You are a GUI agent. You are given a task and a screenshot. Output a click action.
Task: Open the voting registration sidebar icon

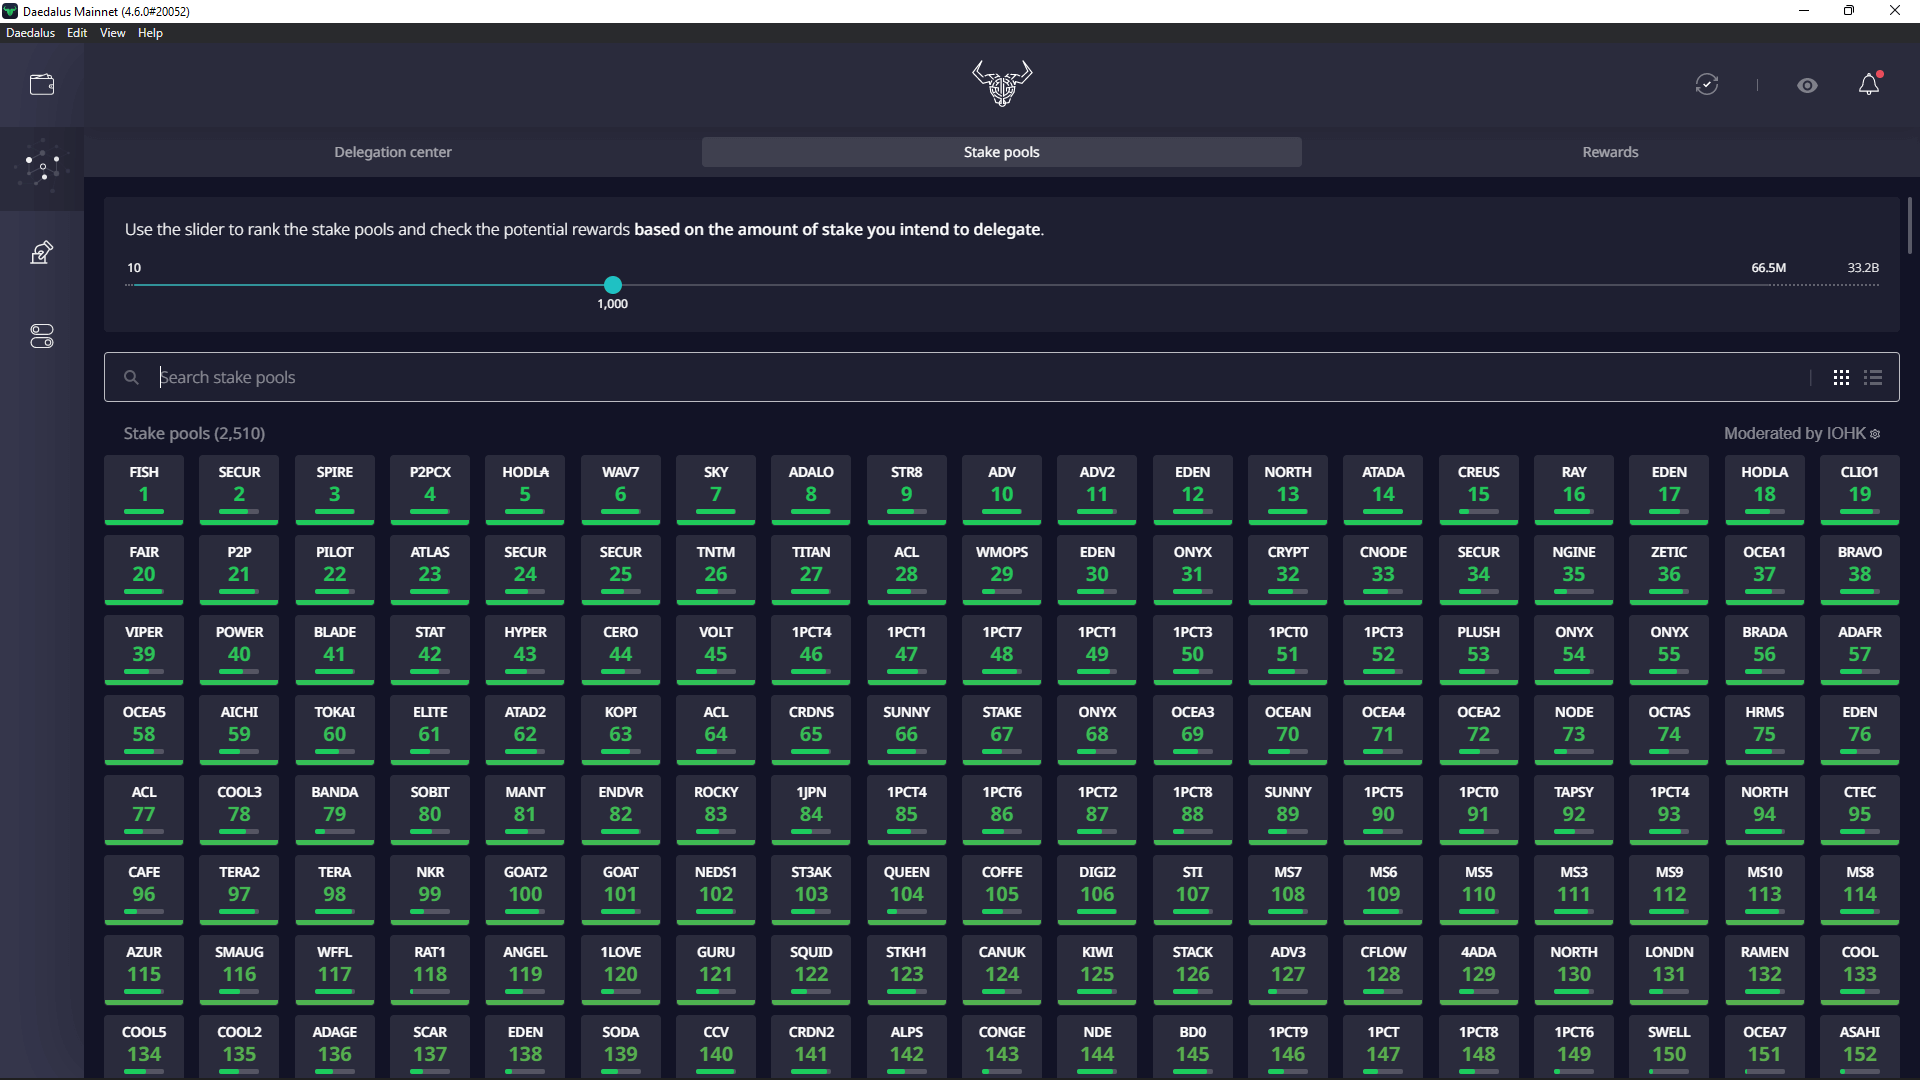[x=42, y=252]
